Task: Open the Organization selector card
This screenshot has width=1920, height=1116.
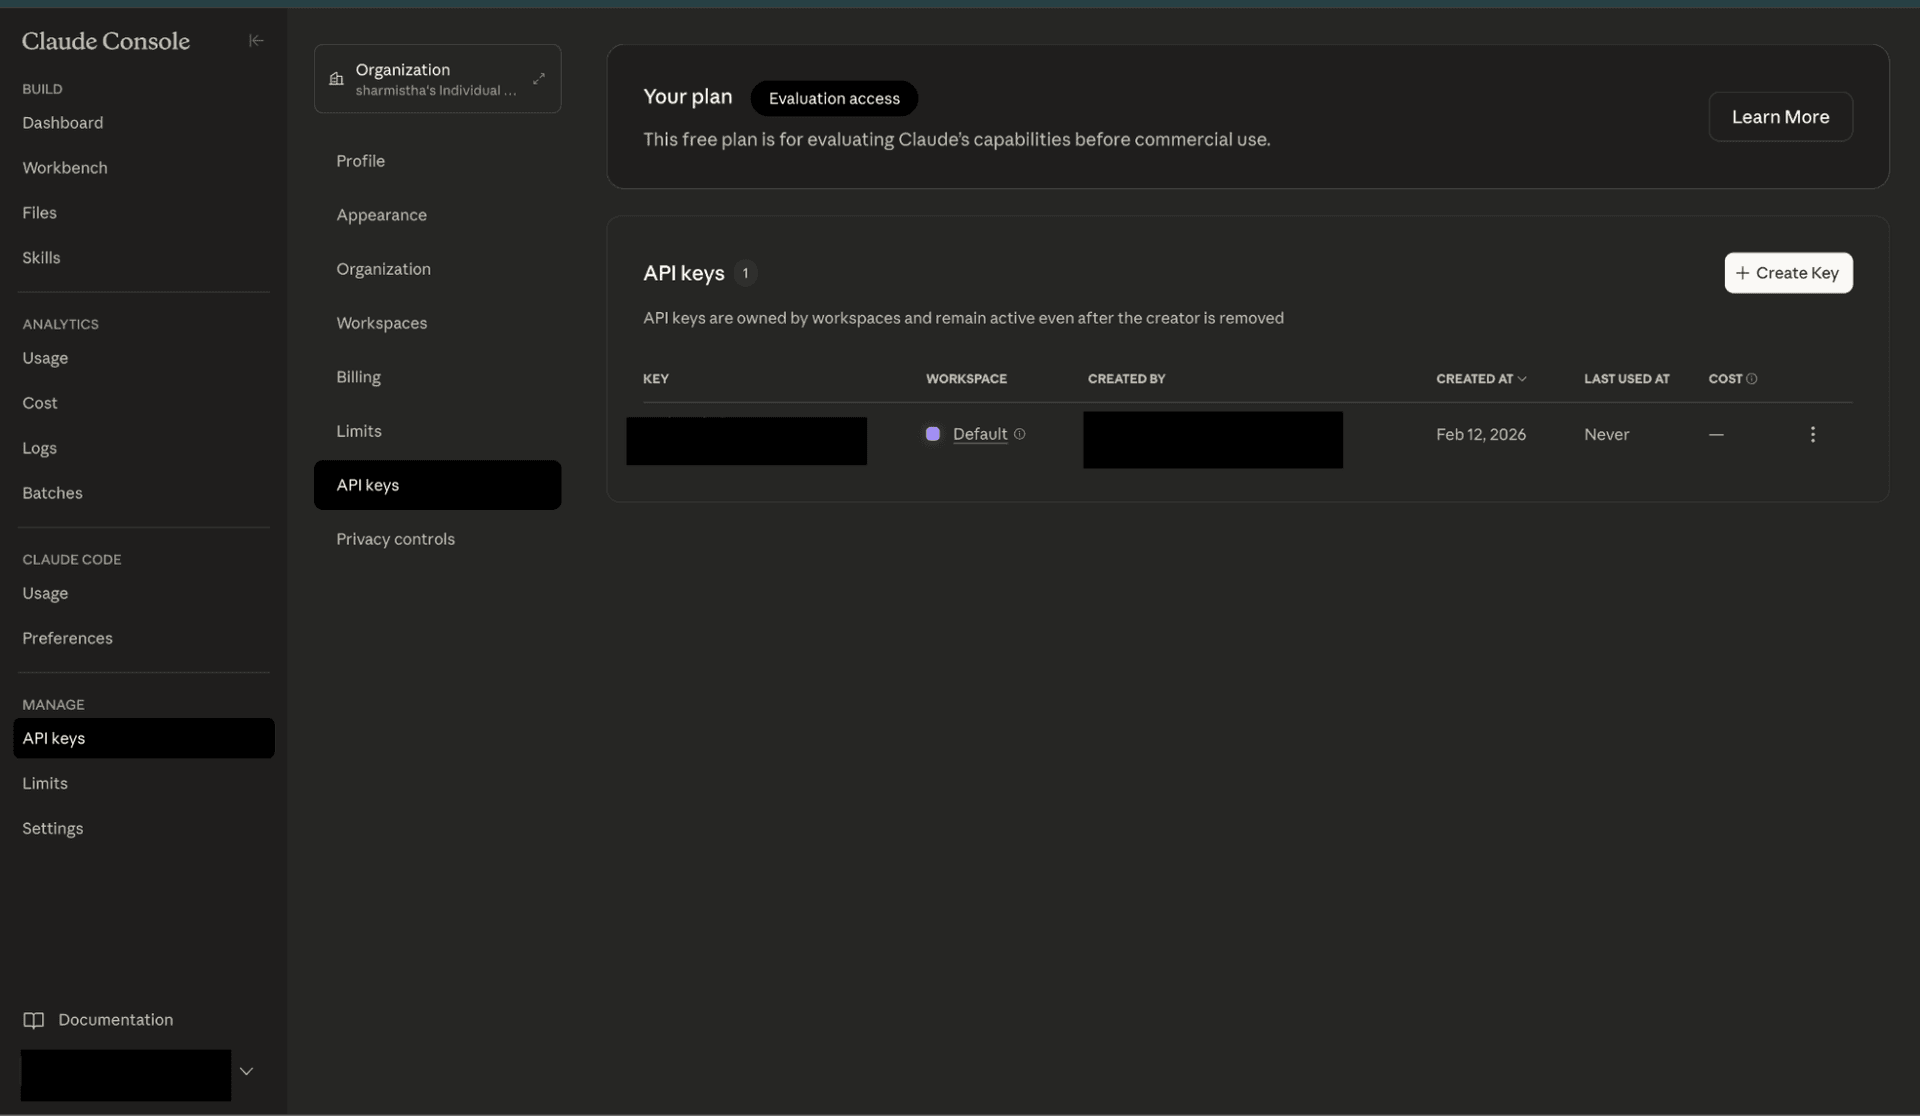Action: click(x=436, y=79)
